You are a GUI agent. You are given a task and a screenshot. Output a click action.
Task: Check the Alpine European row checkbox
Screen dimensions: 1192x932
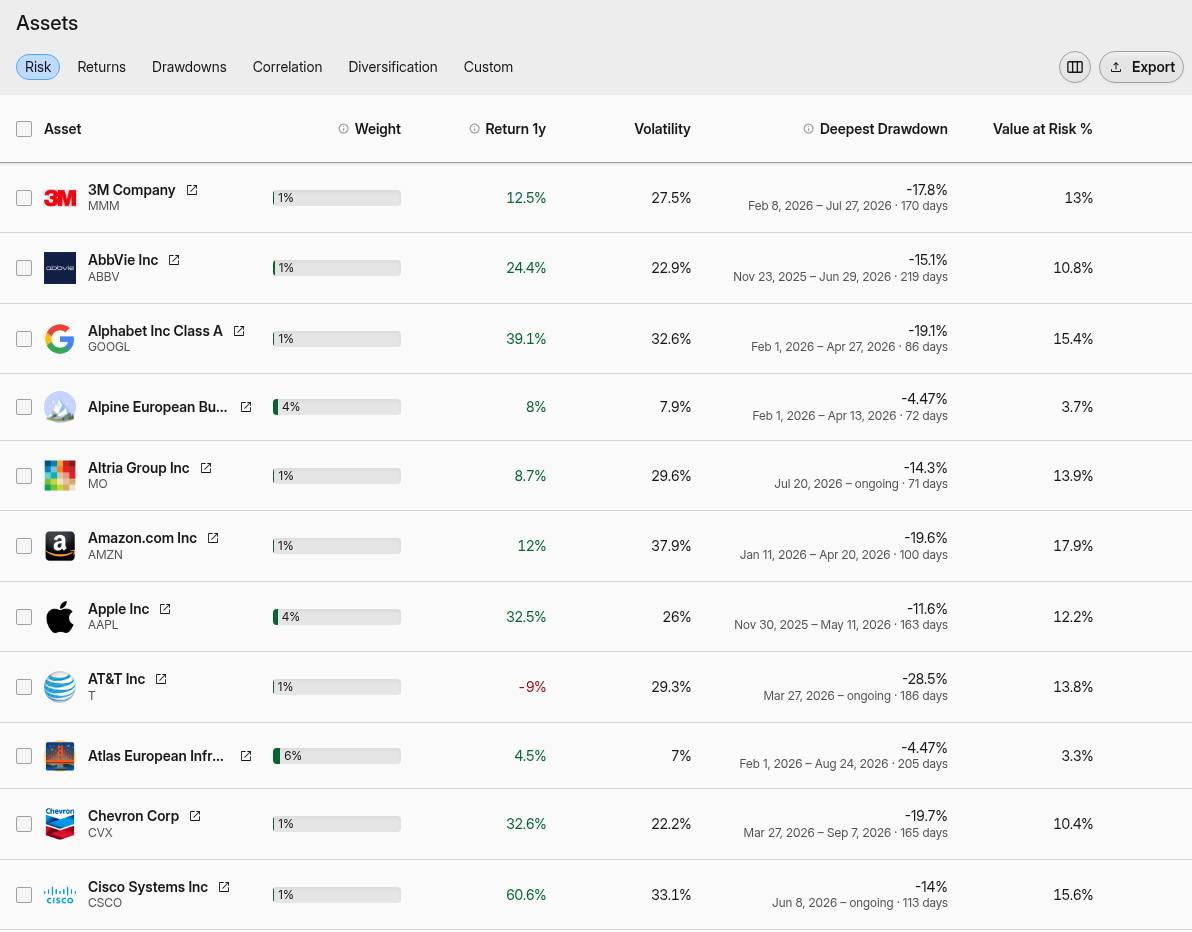pos(24,407)
